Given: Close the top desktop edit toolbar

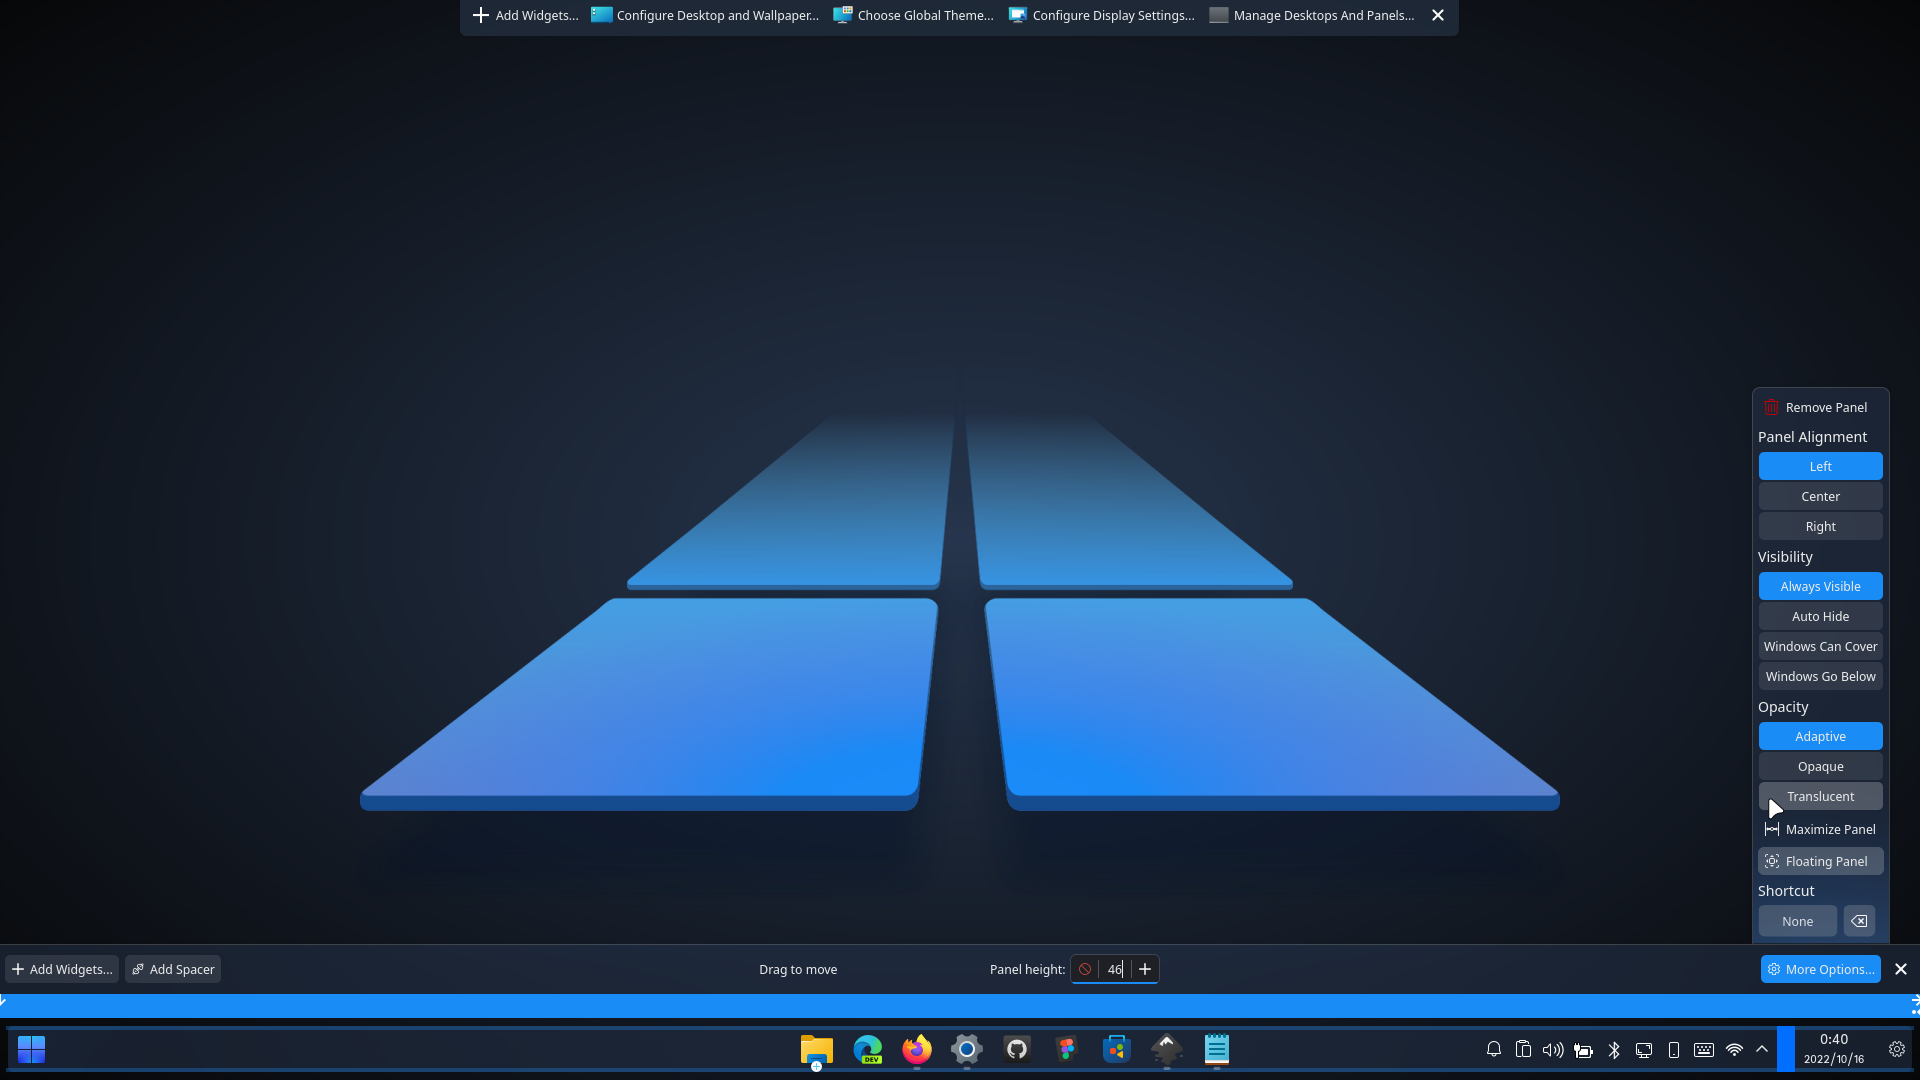Looking at the screenshot, I should 1438,15.
